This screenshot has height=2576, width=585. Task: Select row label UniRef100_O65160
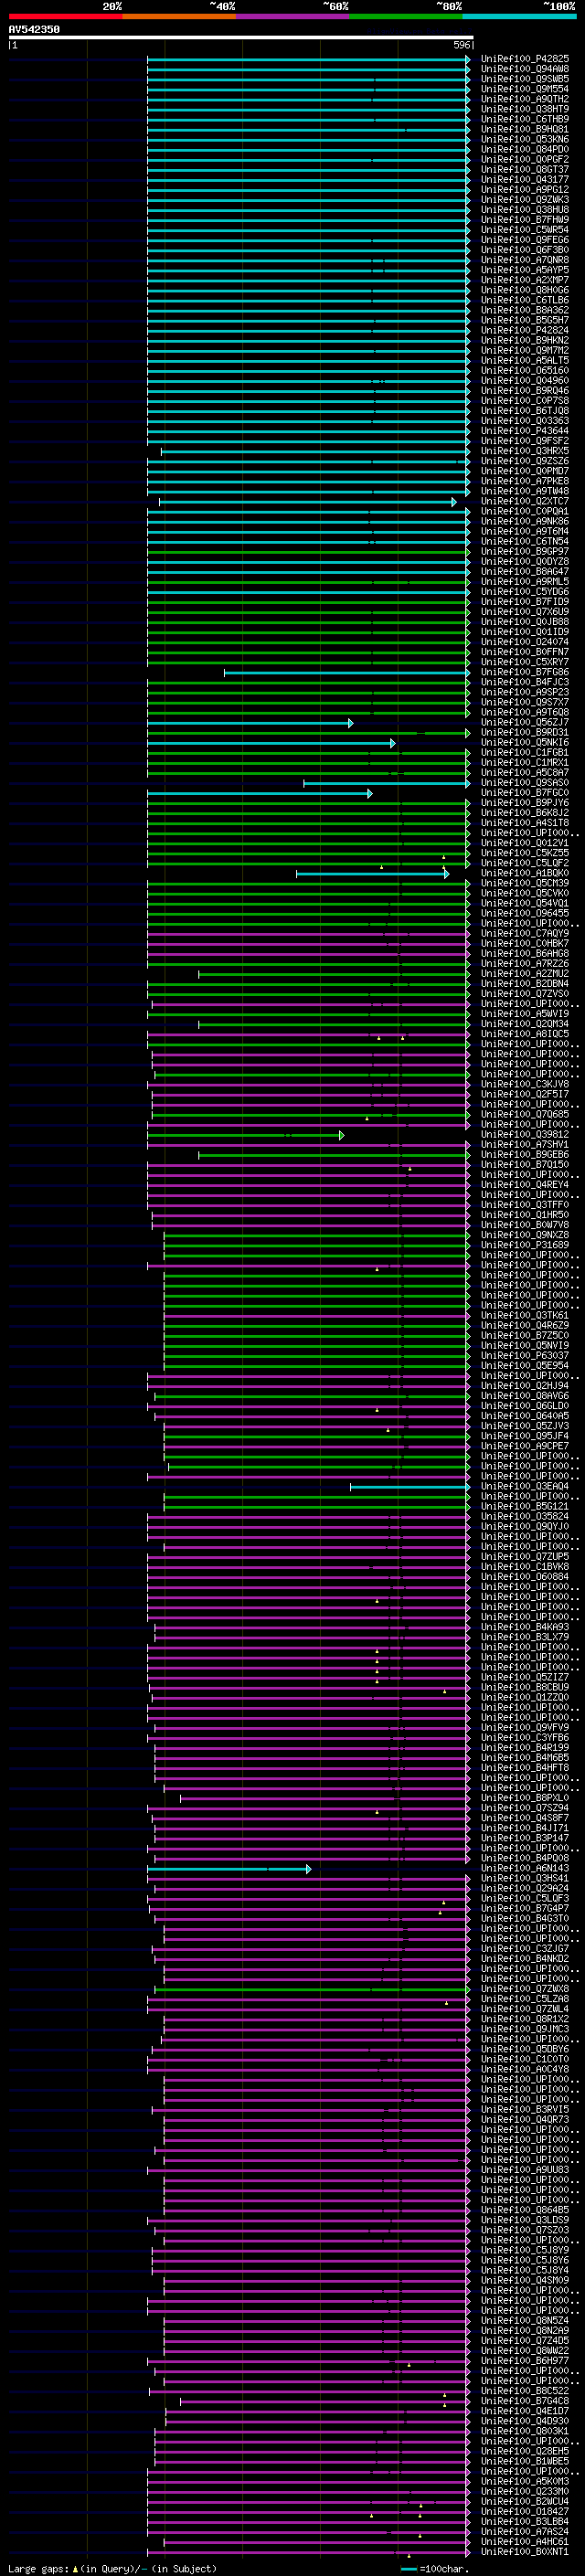tap(525, 370)
